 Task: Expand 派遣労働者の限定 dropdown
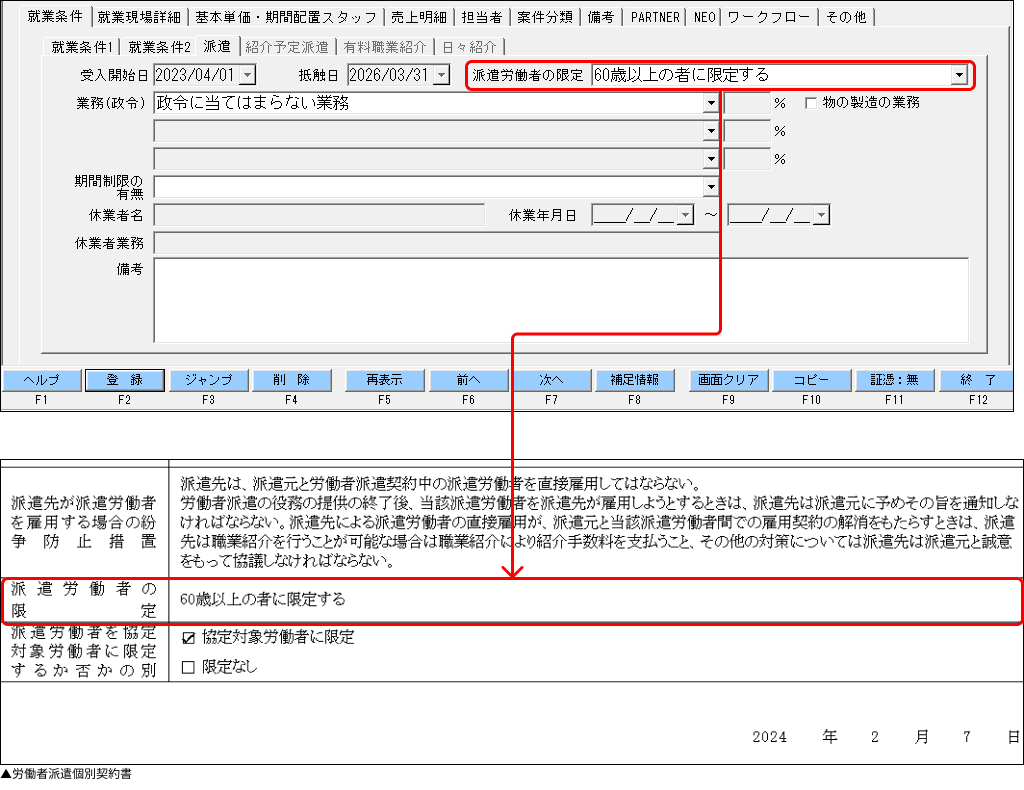point(959,75)
